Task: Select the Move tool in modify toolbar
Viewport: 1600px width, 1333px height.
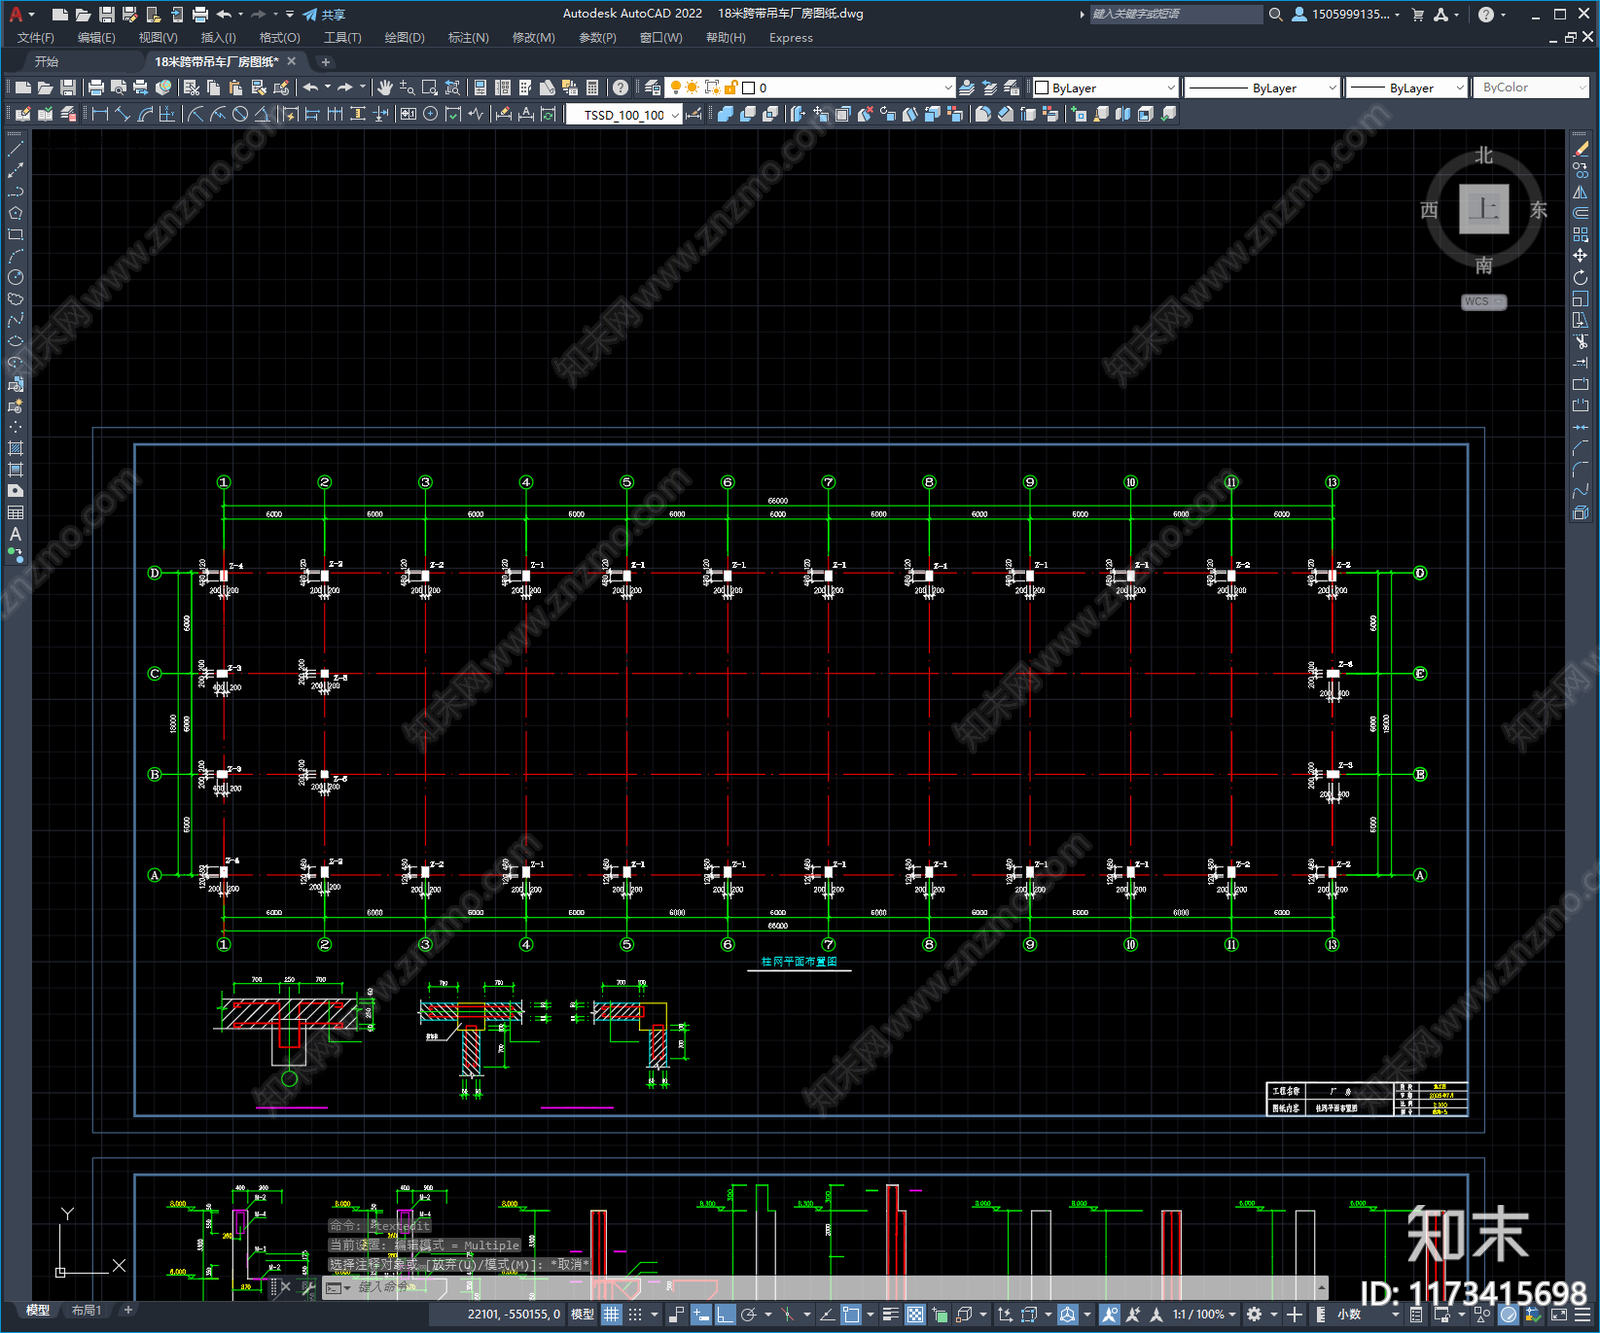Action: [x=1580, y=256]
